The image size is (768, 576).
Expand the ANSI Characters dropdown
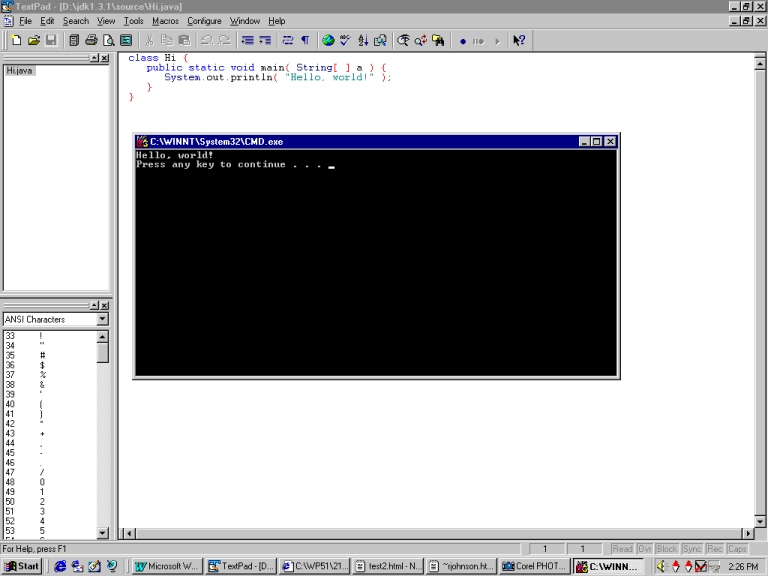pos(102,320)
